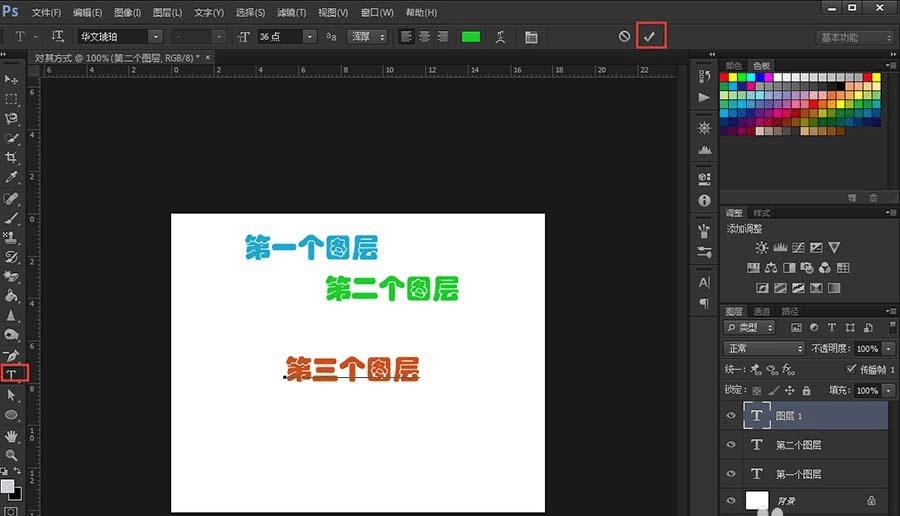900x516 pixels.
Task: Click the 基本功能 workspace switcher
Action: pyautogui.click(x=855, y=37)
